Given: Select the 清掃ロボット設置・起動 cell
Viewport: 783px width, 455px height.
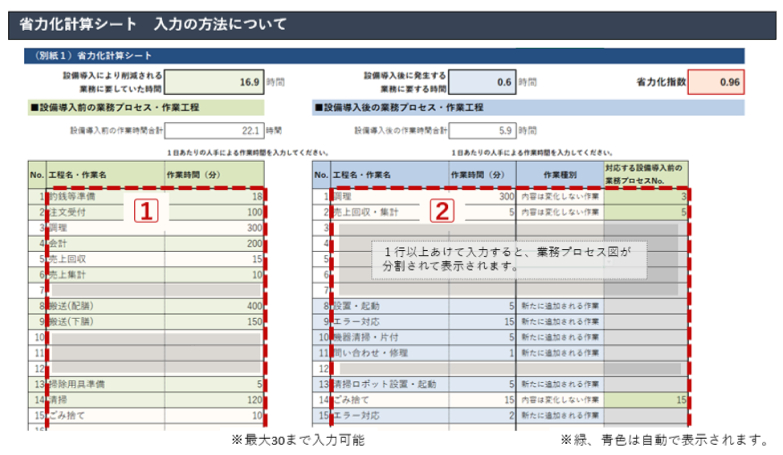Looking at the screenshot, I should [390, 384].
